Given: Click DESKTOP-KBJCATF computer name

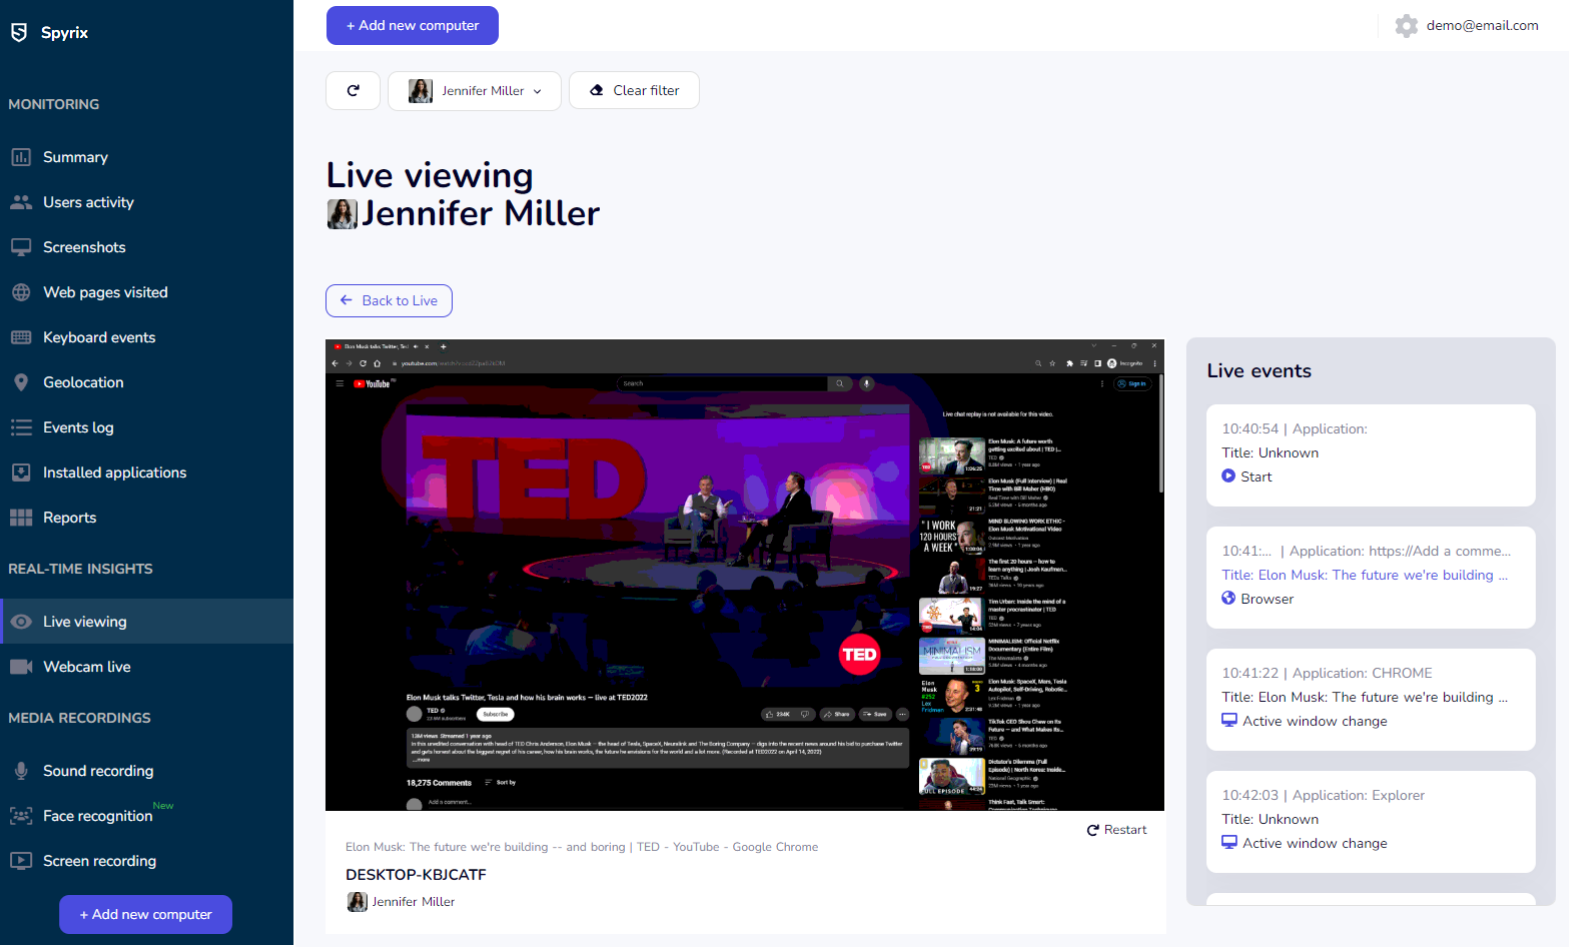Looking at the screenshot, I should tap(416, 874).
